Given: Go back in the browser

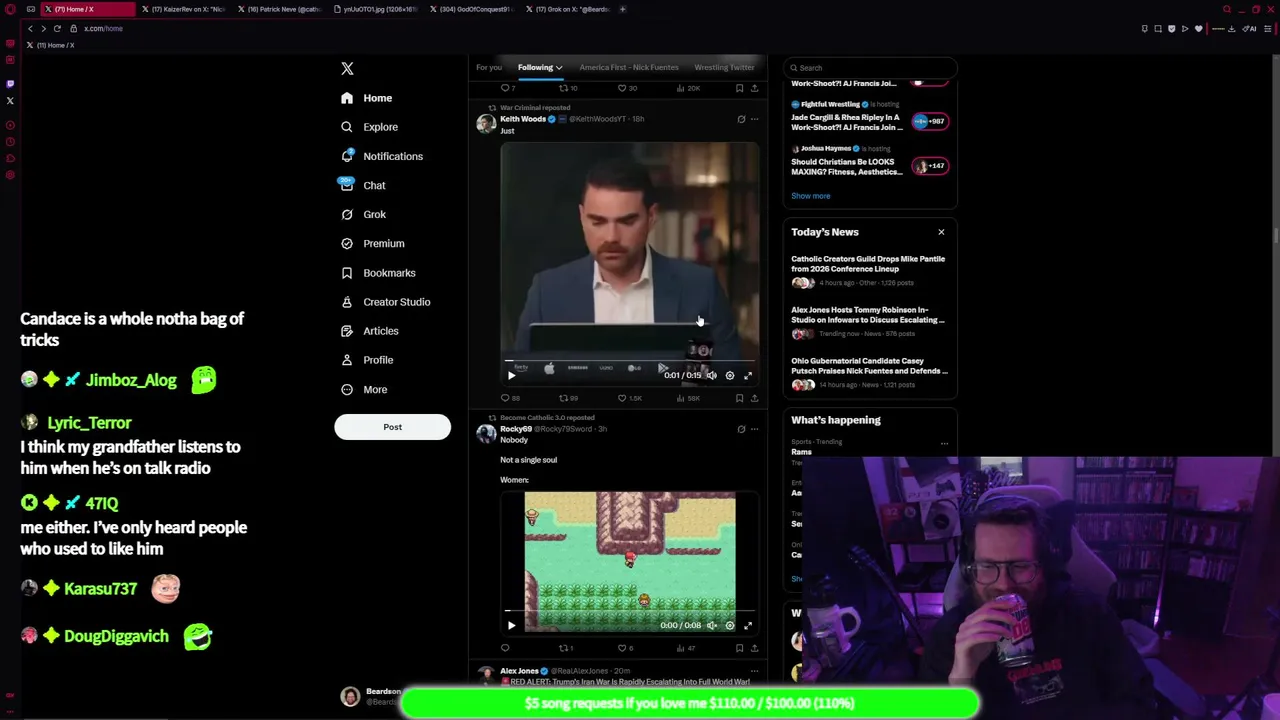Looking at the screenshot, I should pos(30,28).
